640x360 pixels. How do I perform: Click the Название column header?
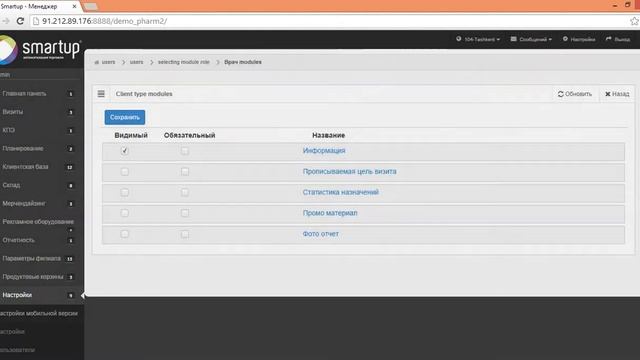(x=329, y=135)
